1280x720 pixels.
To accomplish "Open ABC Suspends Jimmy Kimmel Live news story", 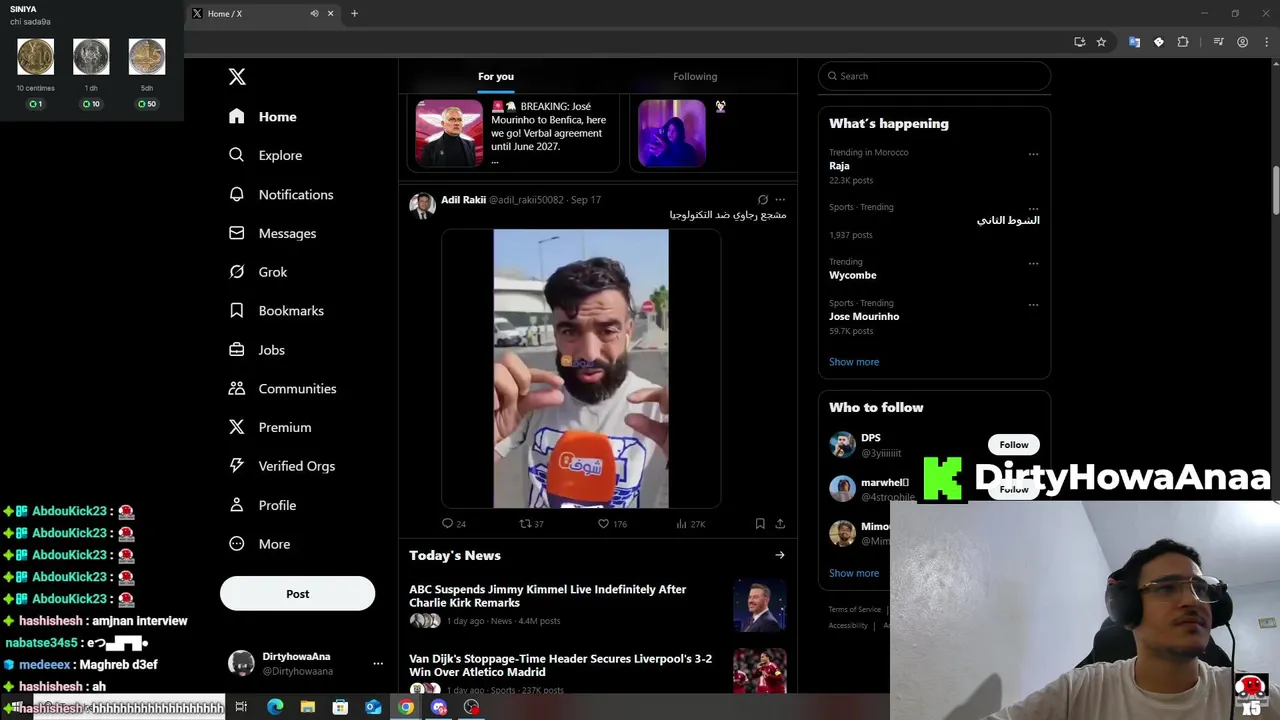I will click(597, 605).
